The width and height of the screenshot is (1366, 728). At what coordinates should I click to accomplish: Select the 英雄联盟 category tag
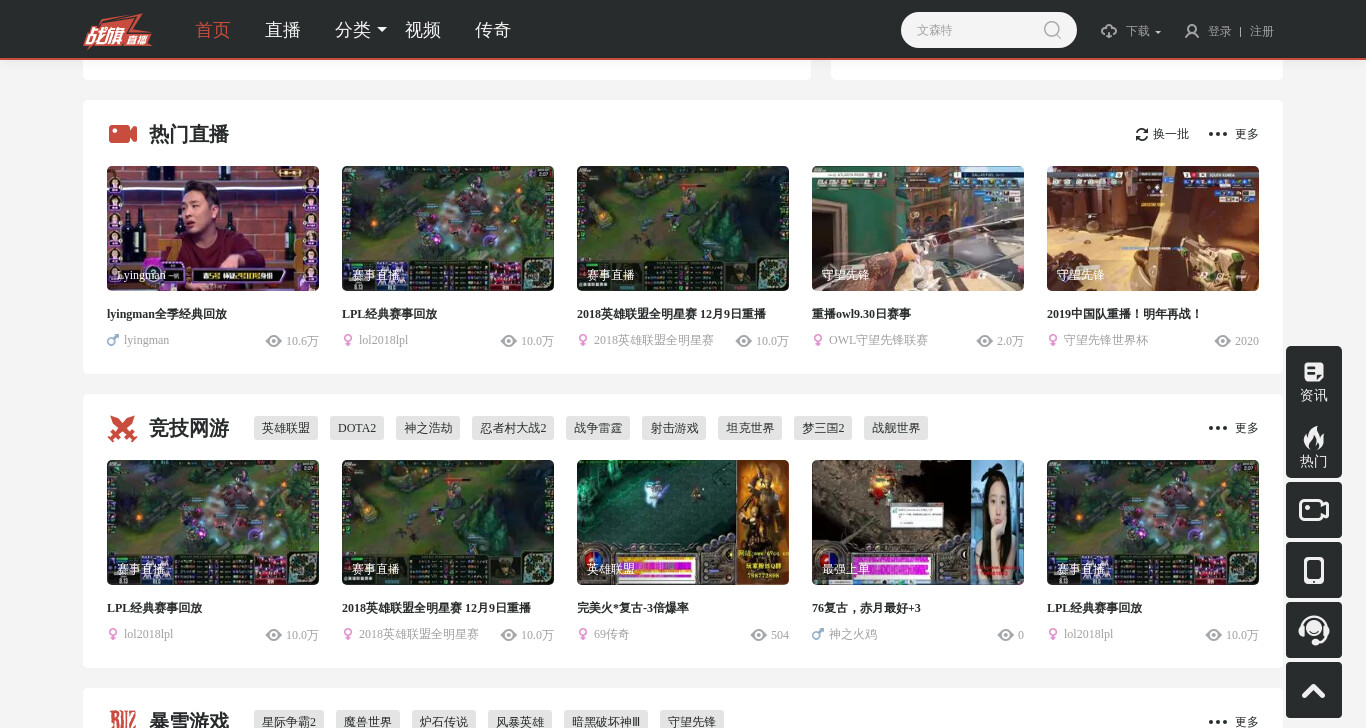click(286, 428)
